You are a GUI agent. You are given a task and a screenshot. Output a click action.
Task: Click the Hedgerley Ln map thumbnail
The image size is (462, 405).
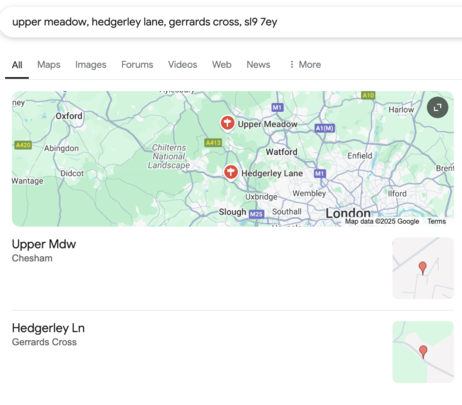tap(423, 352)
